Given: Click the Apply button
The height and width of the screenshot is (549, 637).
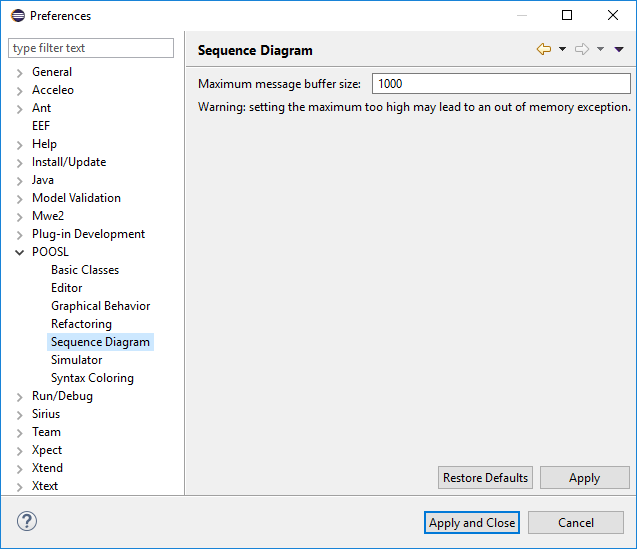Looking at the screenshot, I should (x=584, y=478).
